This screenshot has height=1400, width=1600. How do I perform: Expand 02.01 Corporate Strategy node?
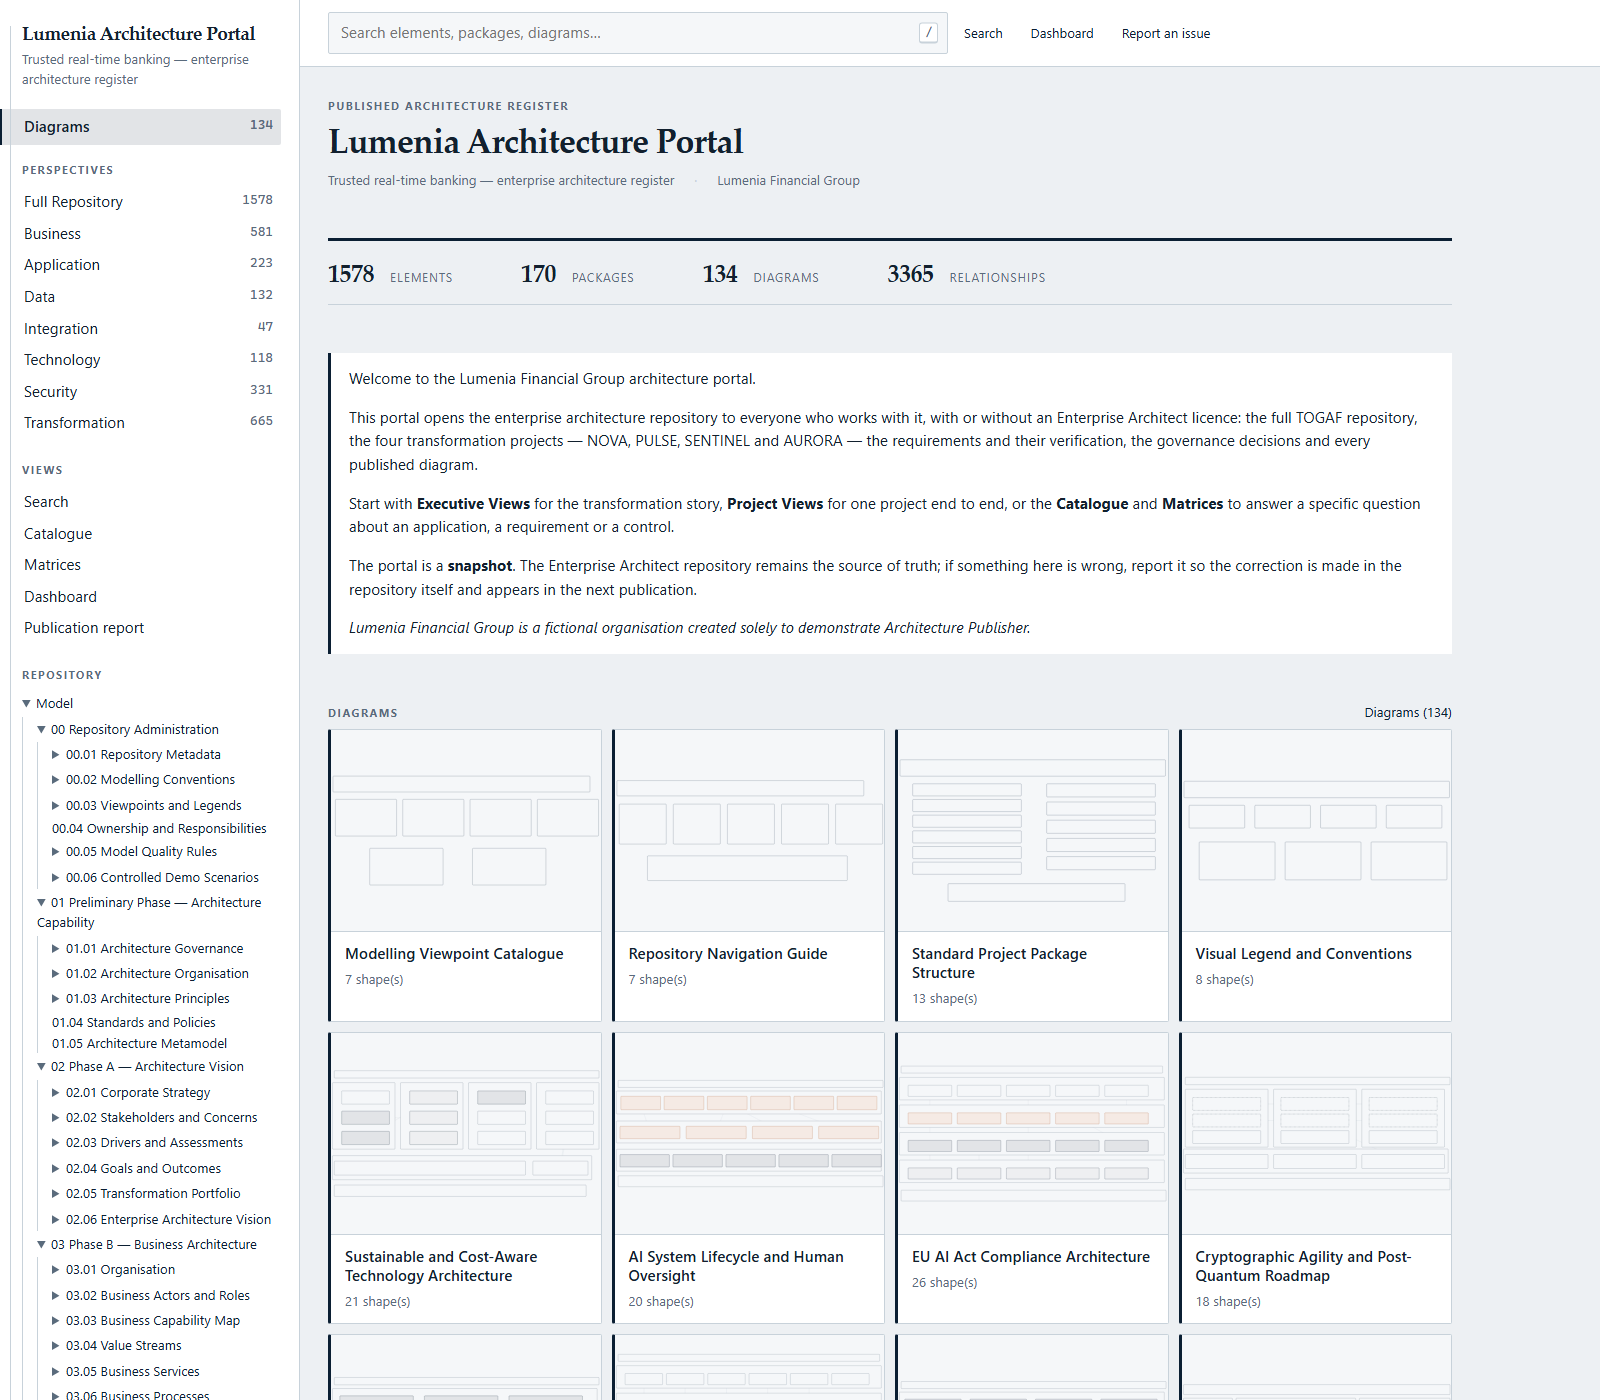56,1092
